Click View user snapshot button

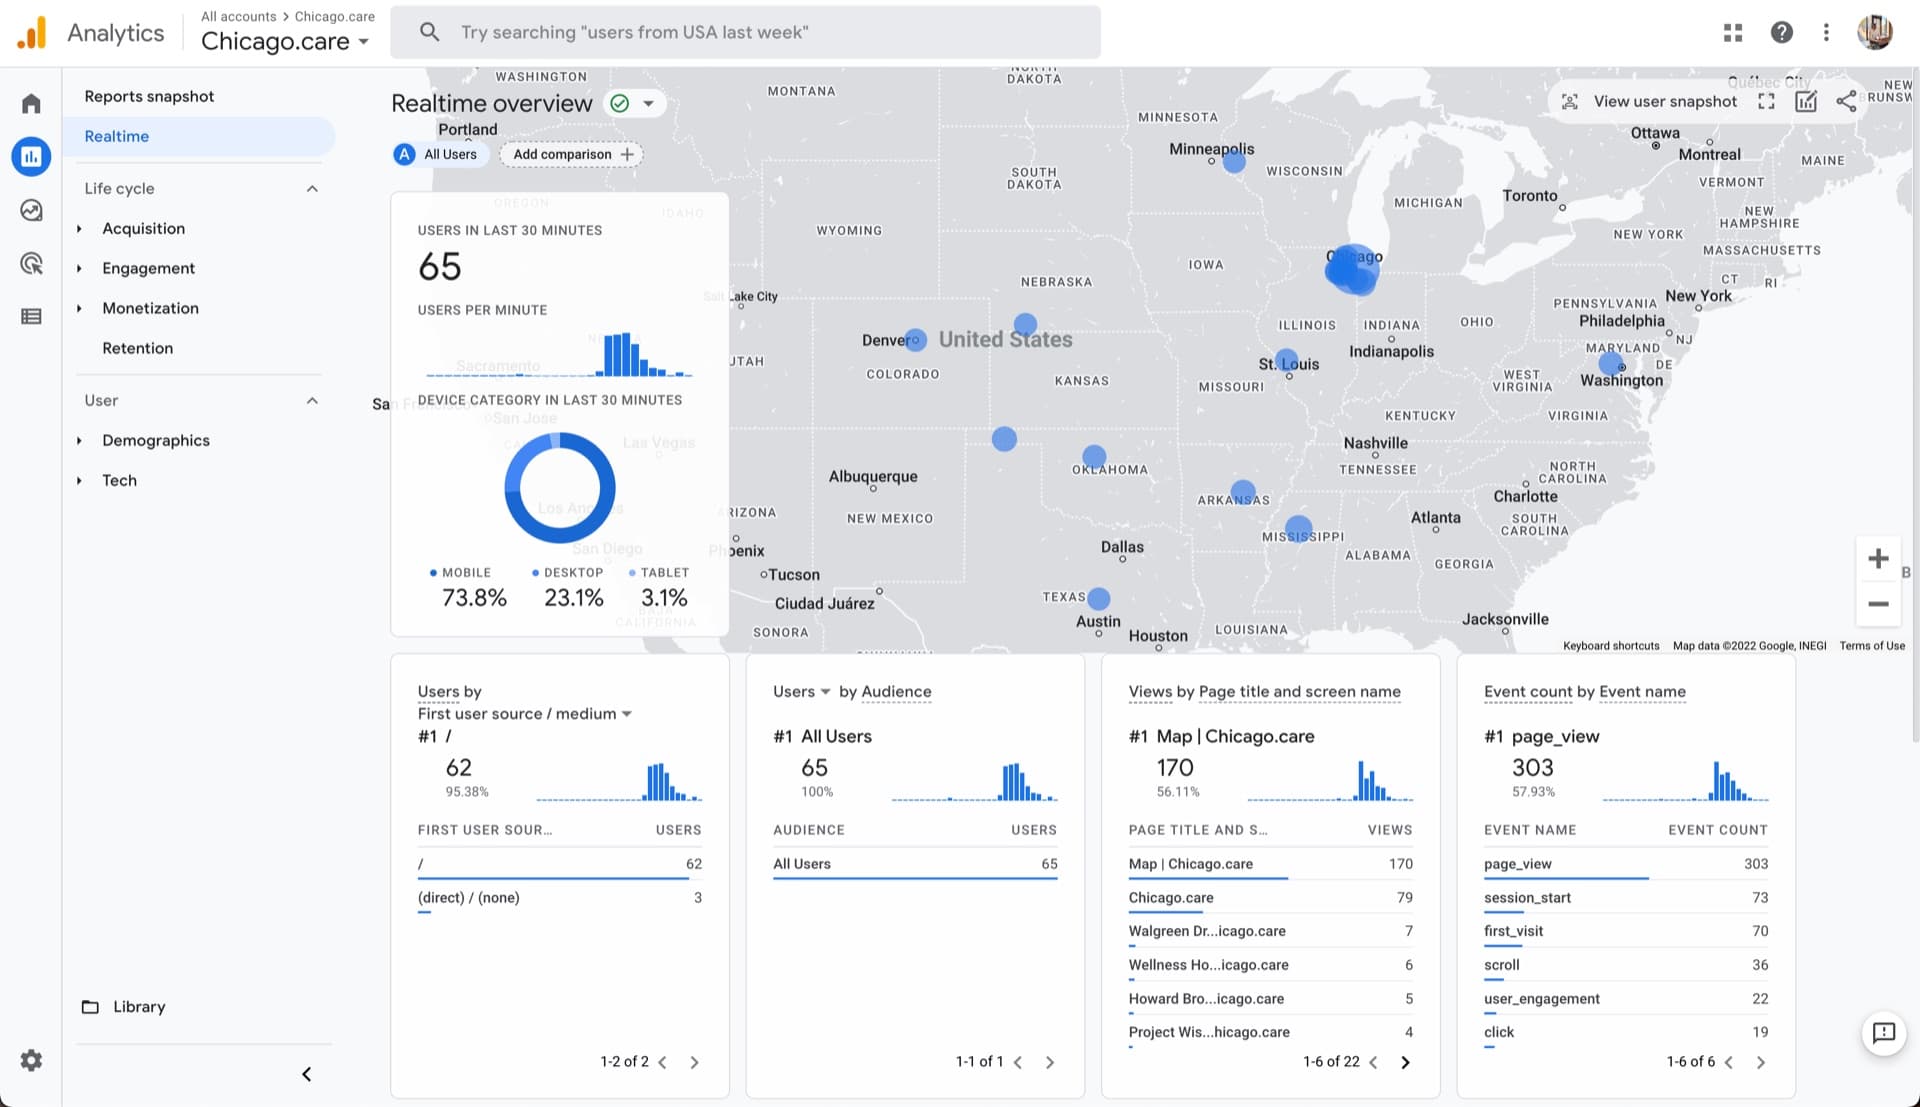1652,101
